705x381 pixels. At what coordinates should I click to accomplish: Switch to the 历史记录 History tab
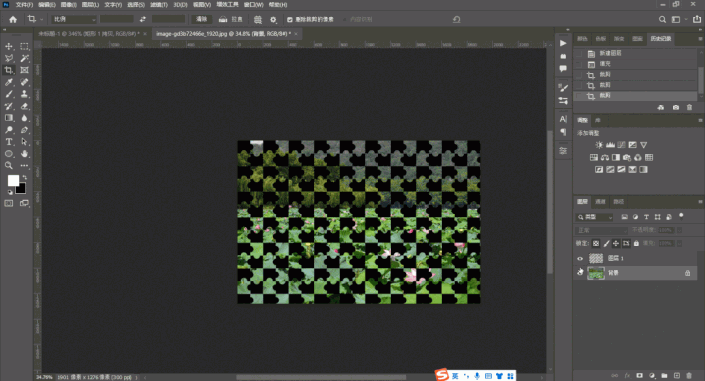coord(660,39)
